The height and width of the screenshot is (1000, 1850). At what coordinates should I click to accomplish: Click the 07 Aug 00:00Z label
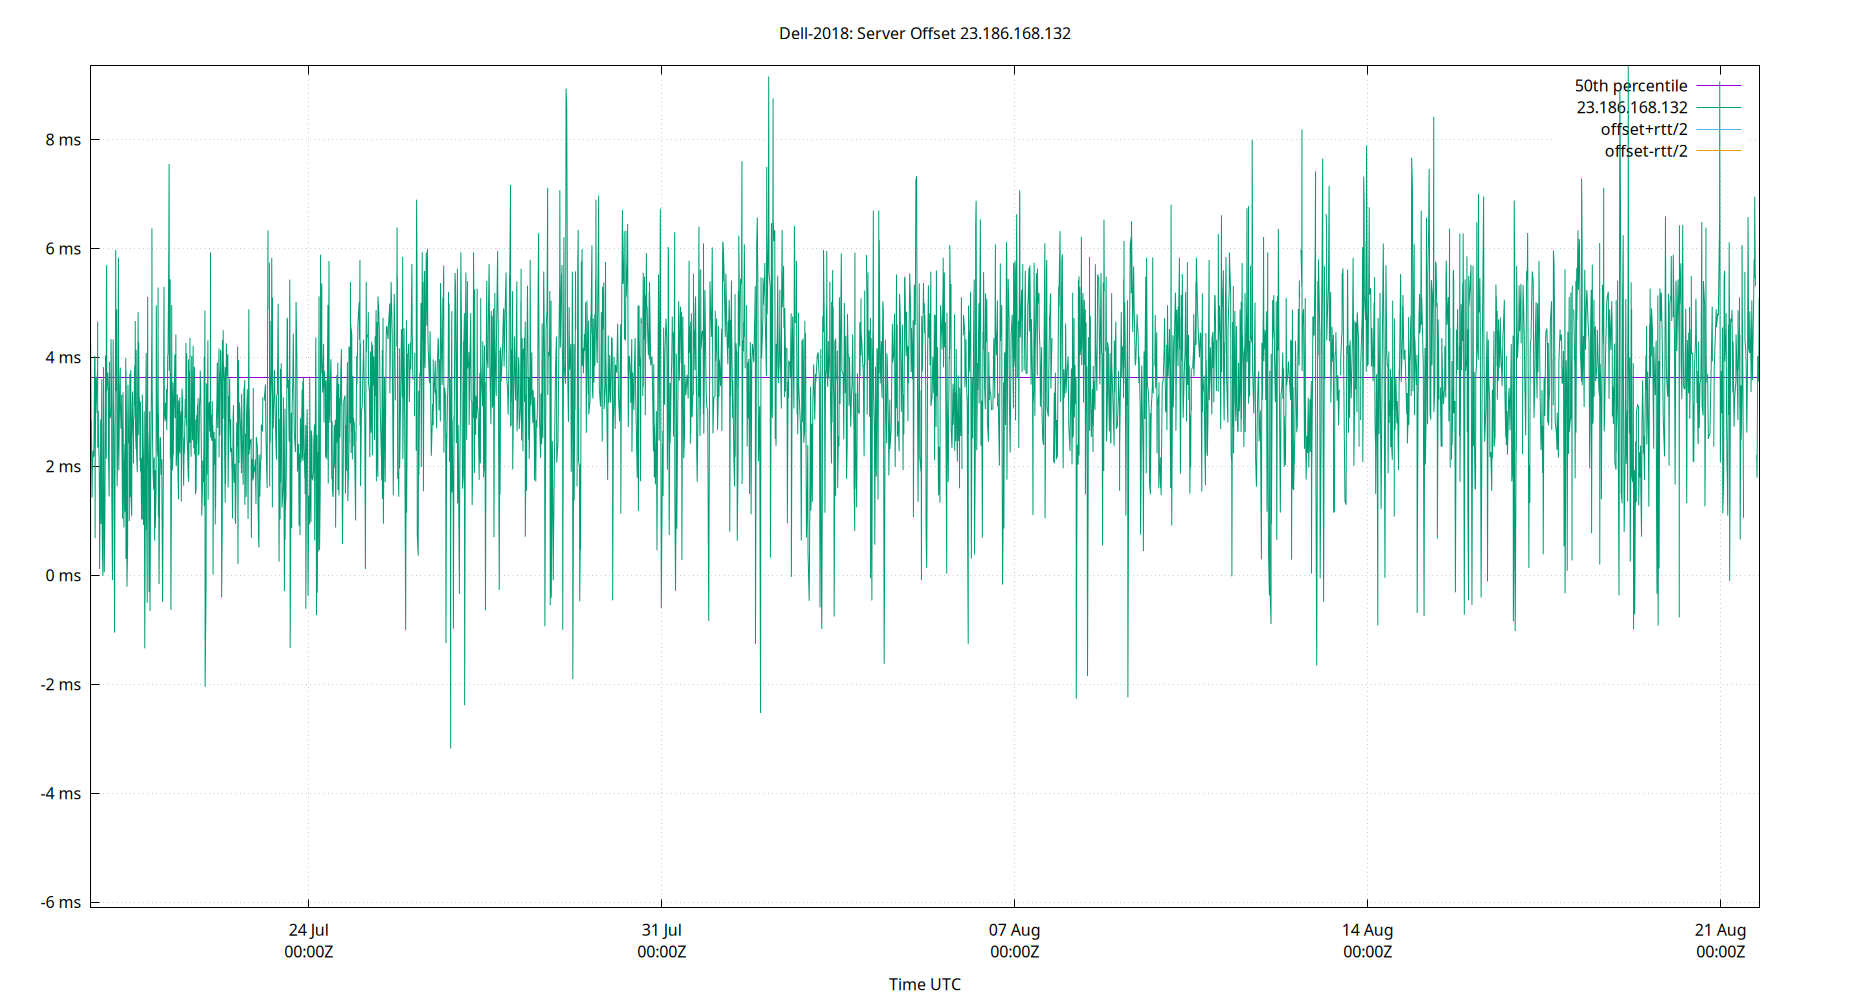coord(1015,940)
